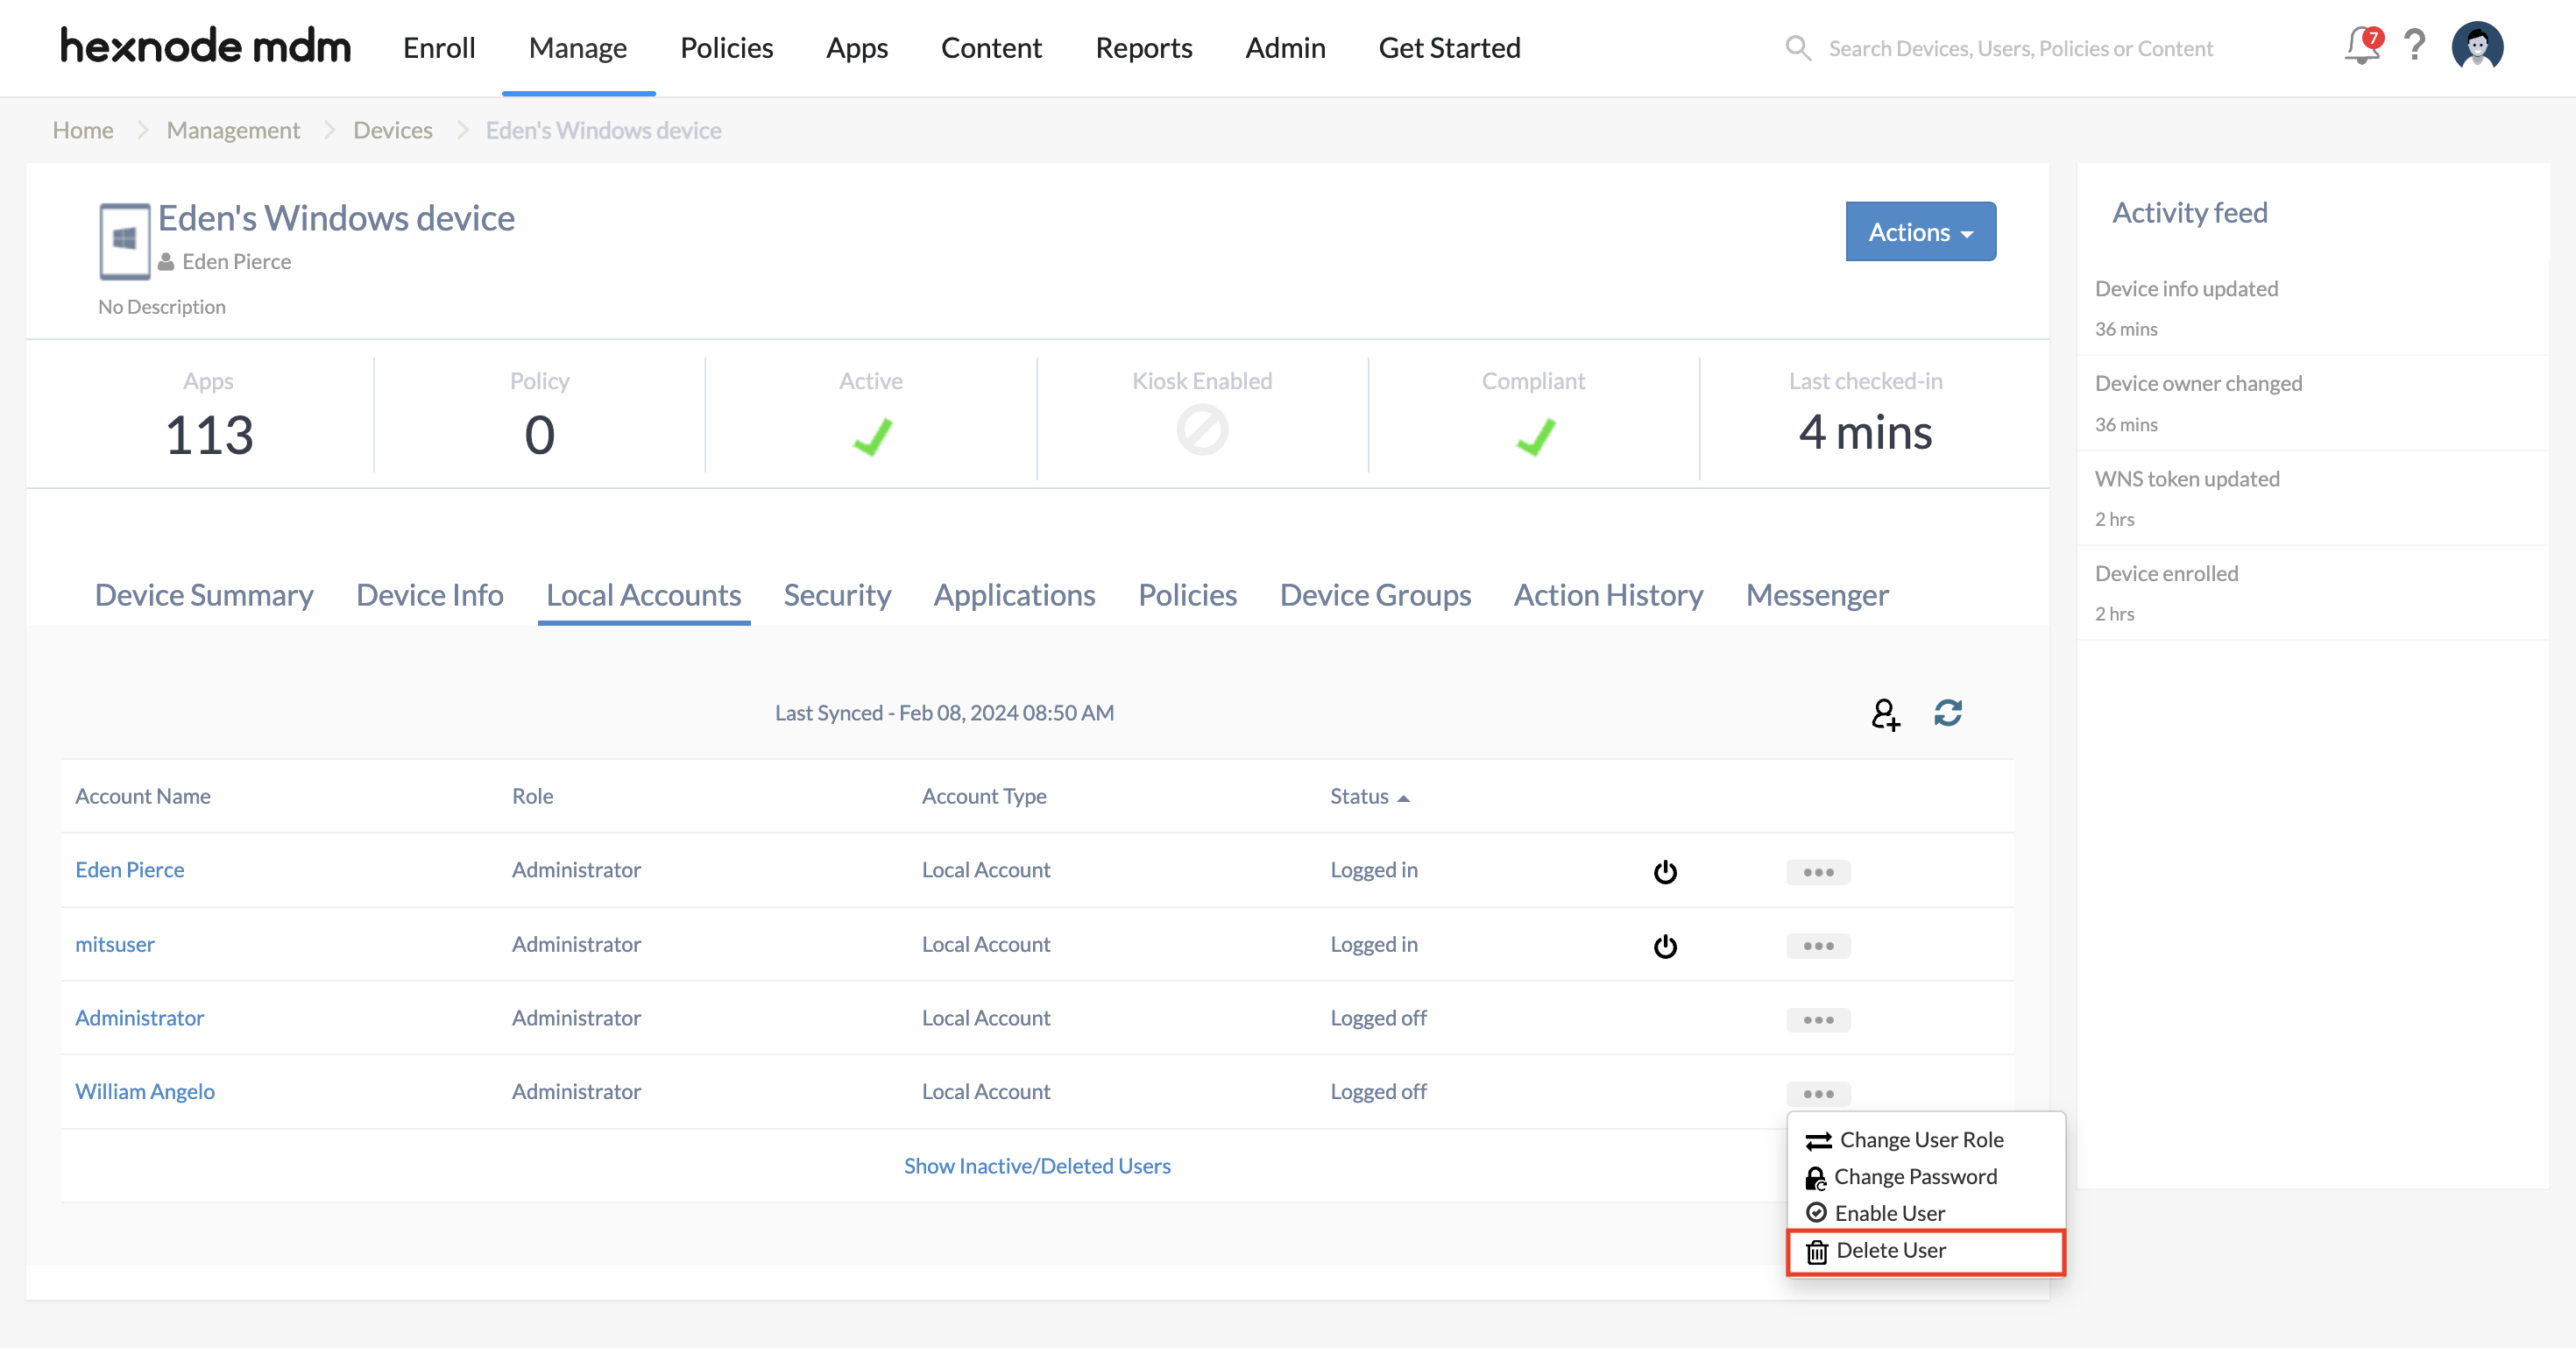Click the Last Synced timestamp text
This screenshot has height=1348, width=2576.
(x=944, y=713)
